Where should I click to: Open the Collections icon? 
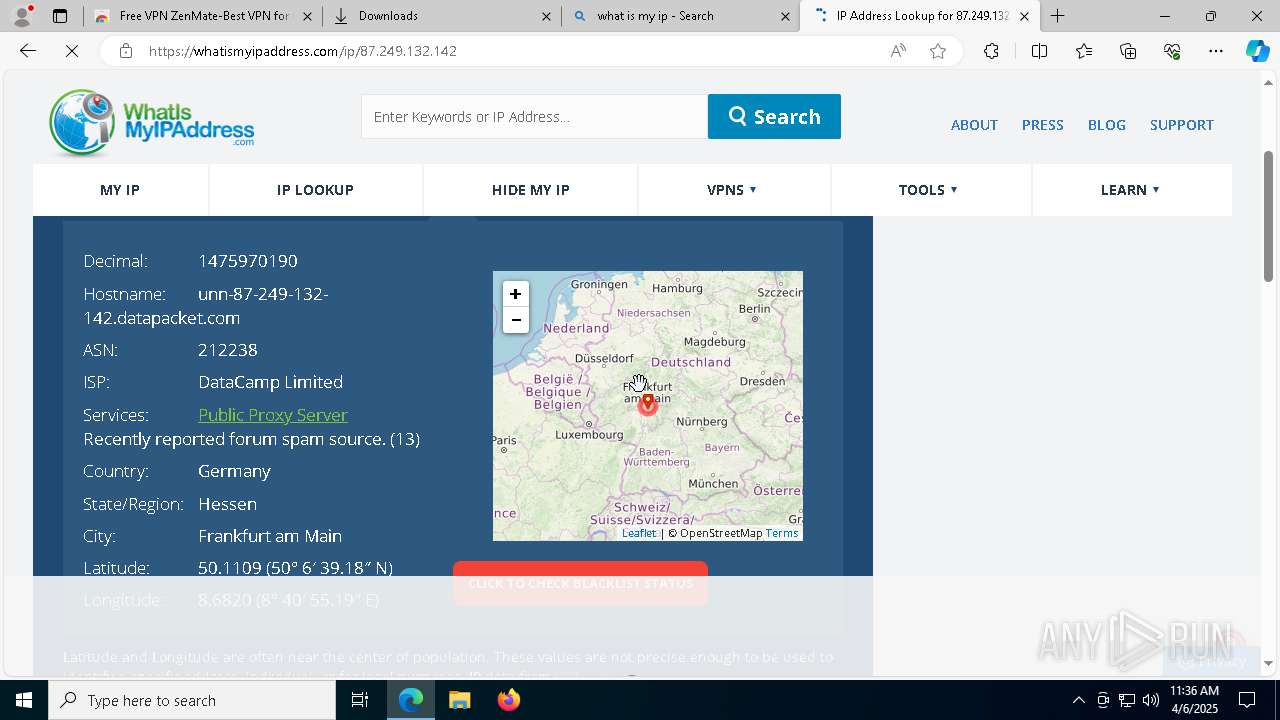point(1128,51)
